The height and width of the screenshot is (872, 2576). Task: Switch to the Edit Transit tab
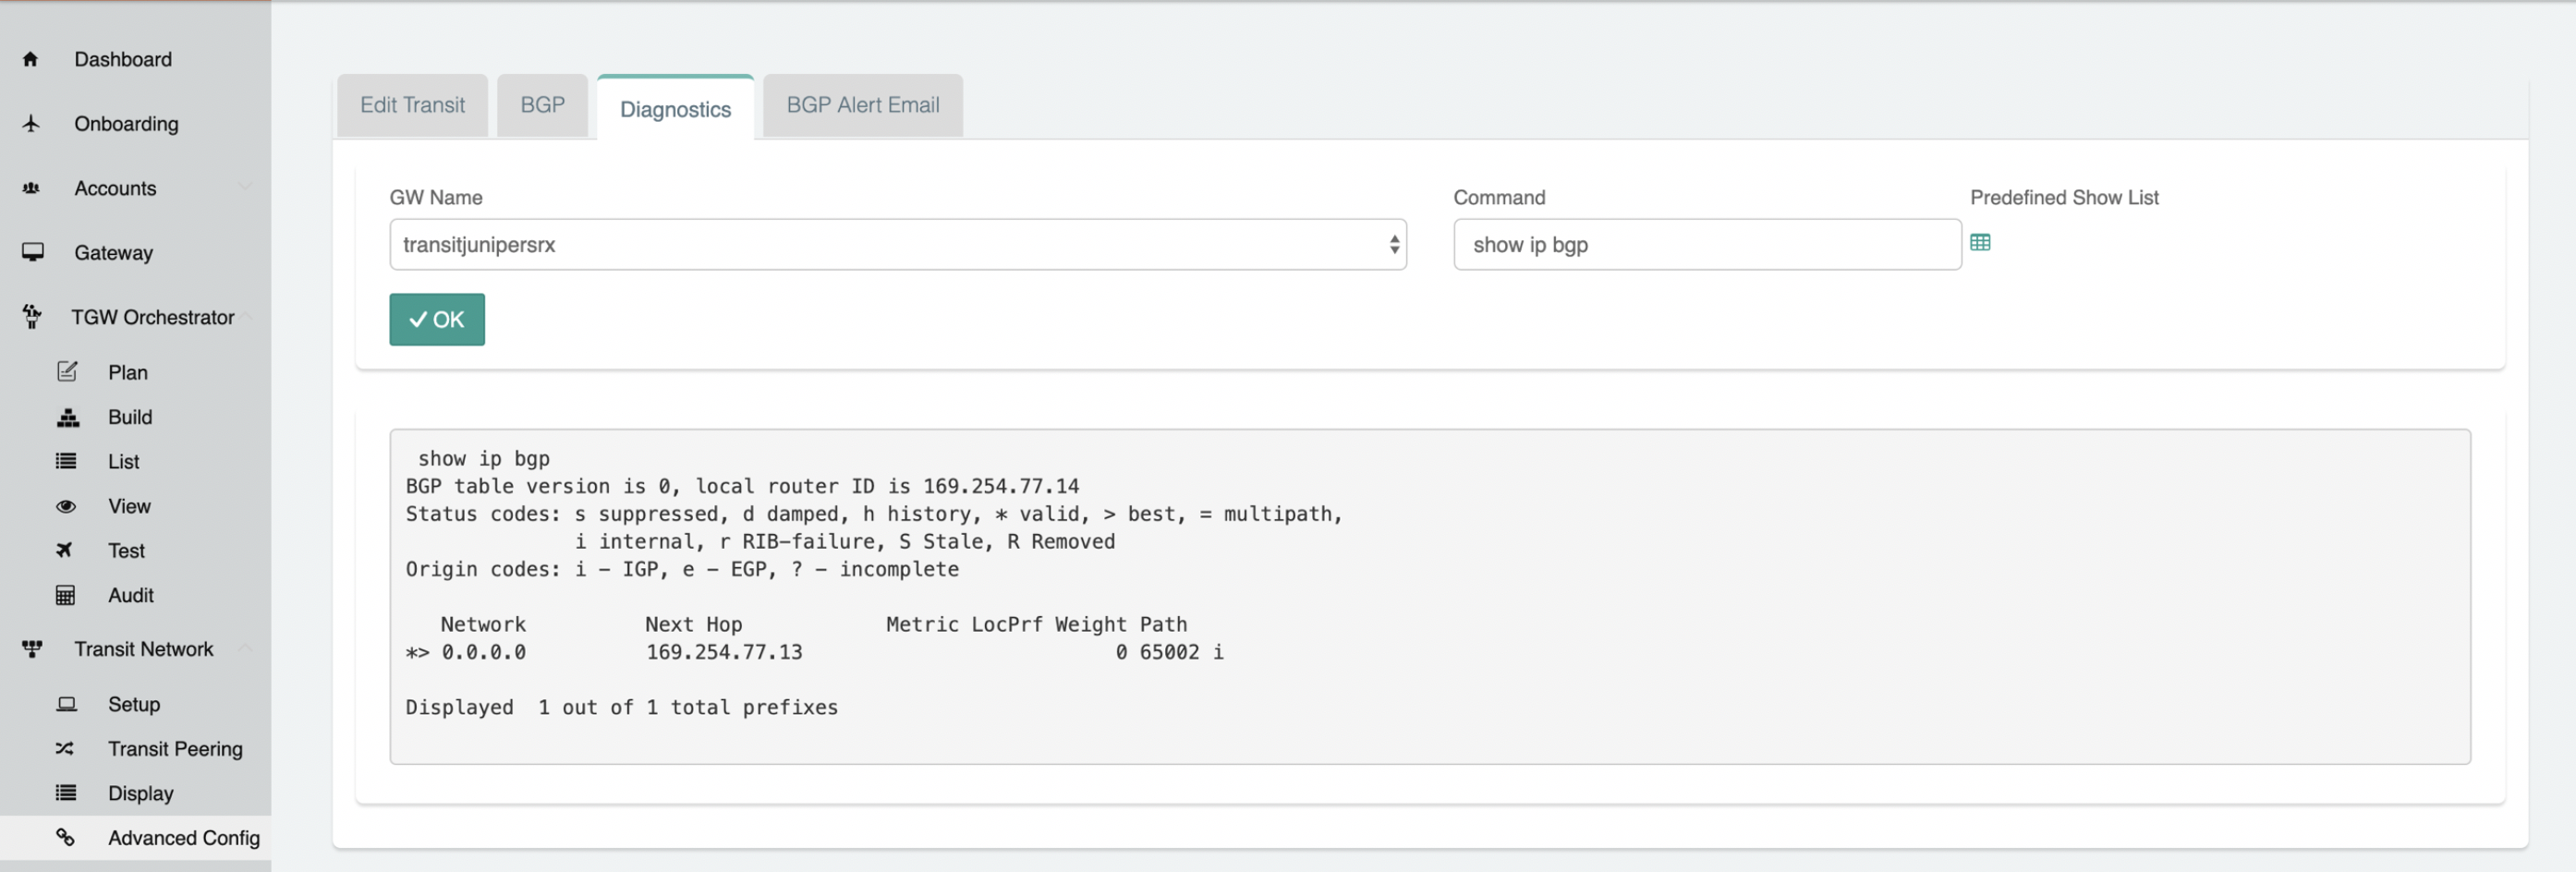(x=412, y=105)
